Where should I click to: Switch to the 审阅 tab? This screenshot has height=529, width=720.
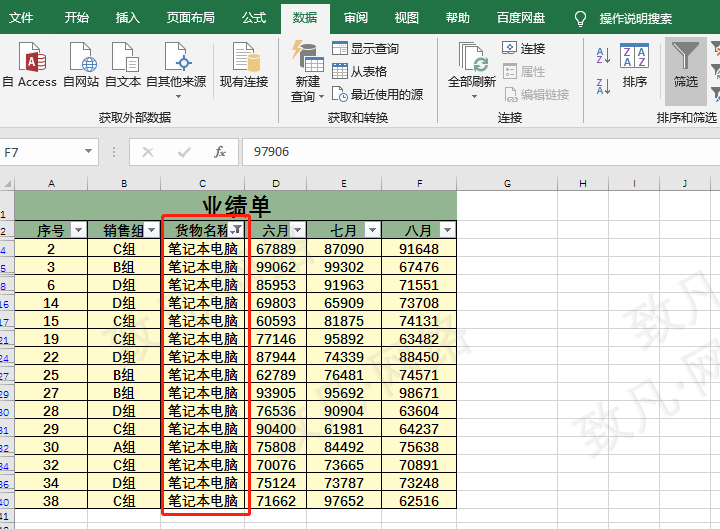(356, 18)
